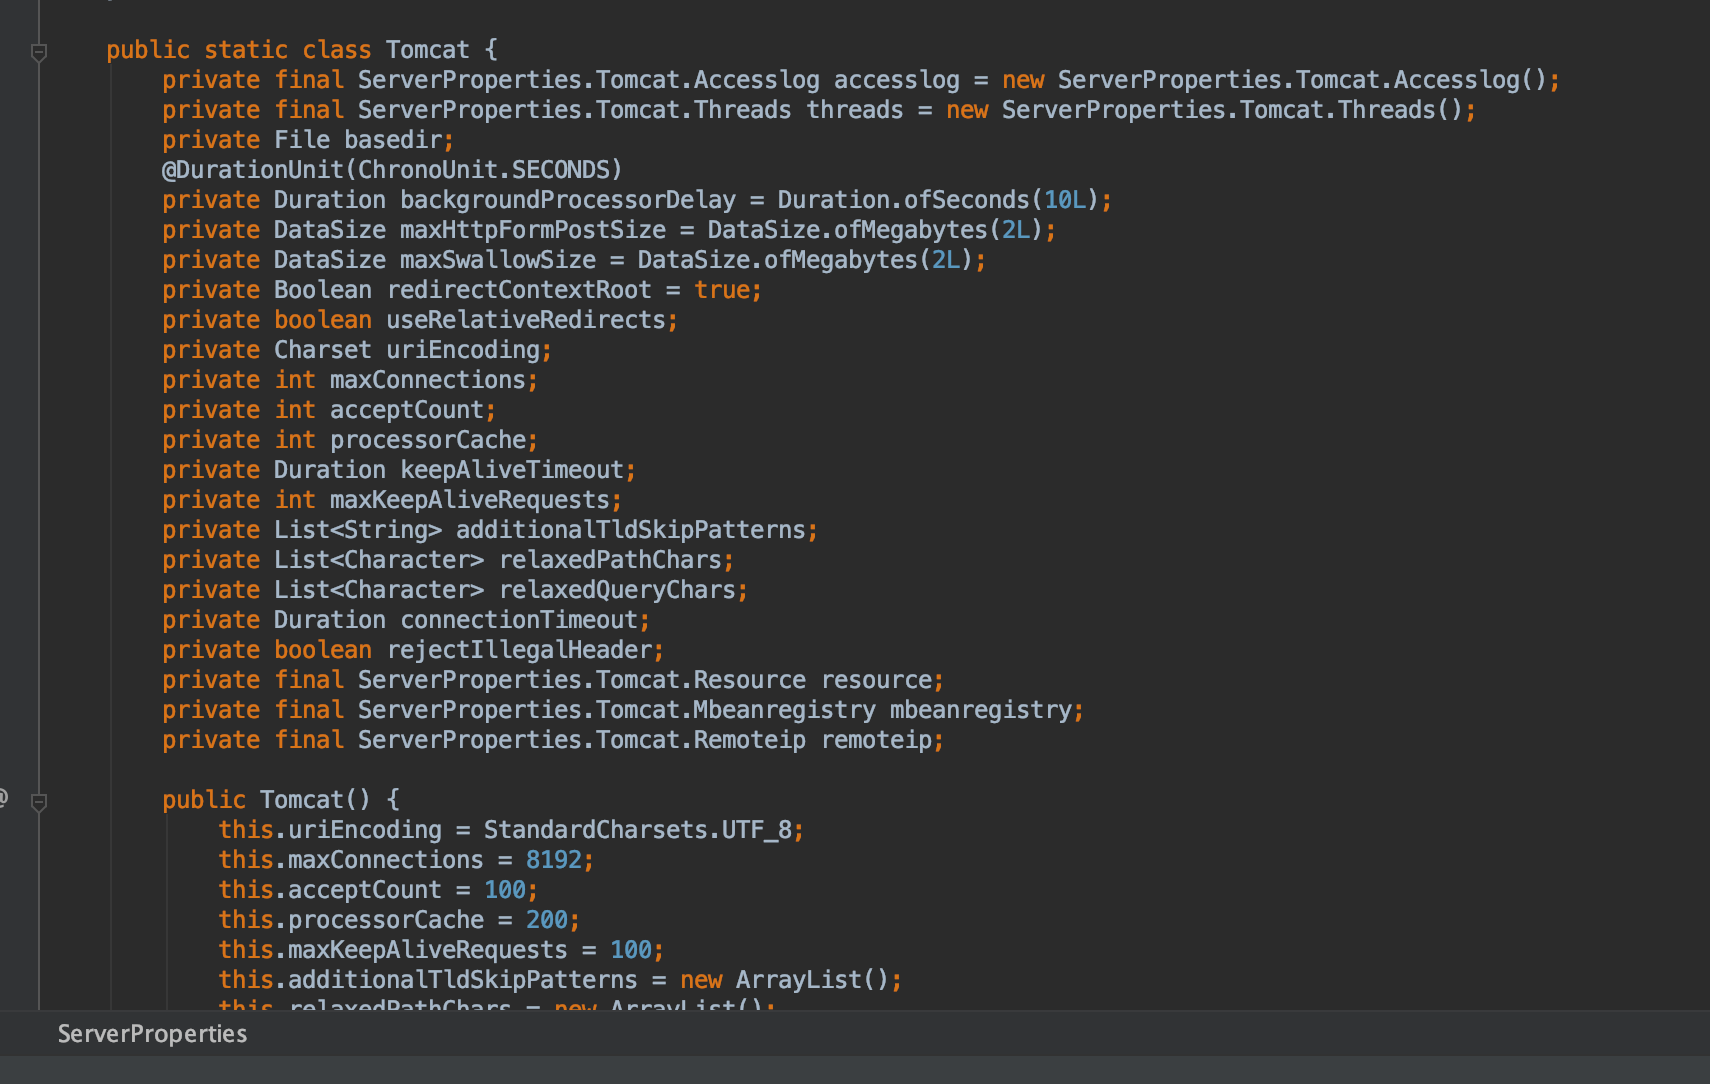The width and height of the screenshot is (1710, 1084).
Task: Click uriEncoding in its Charset declaration
Action: (x=463, y=350)
